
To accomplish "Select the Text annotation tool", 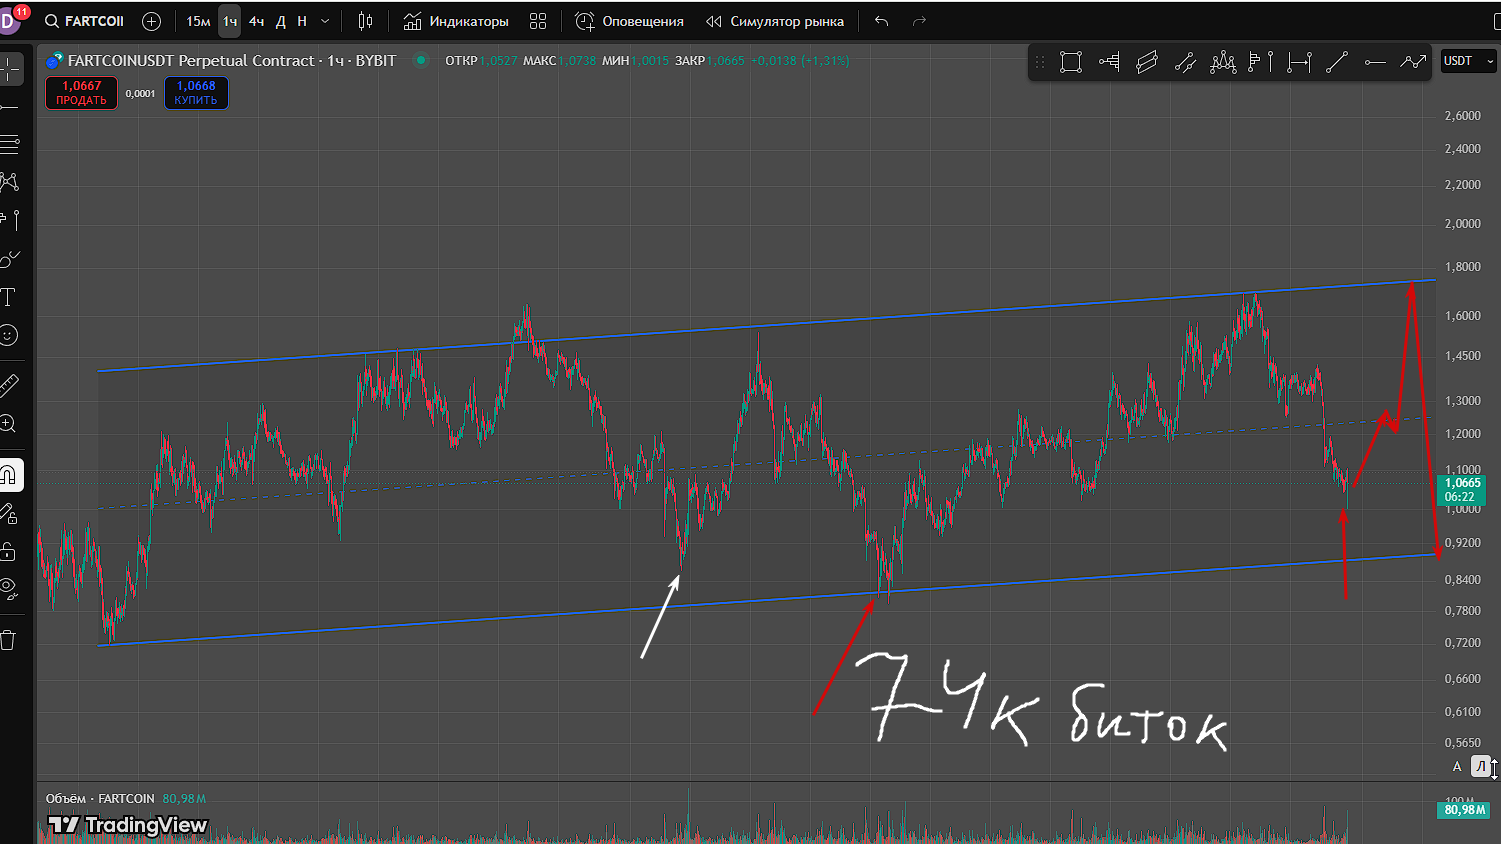I will (9, 297).
